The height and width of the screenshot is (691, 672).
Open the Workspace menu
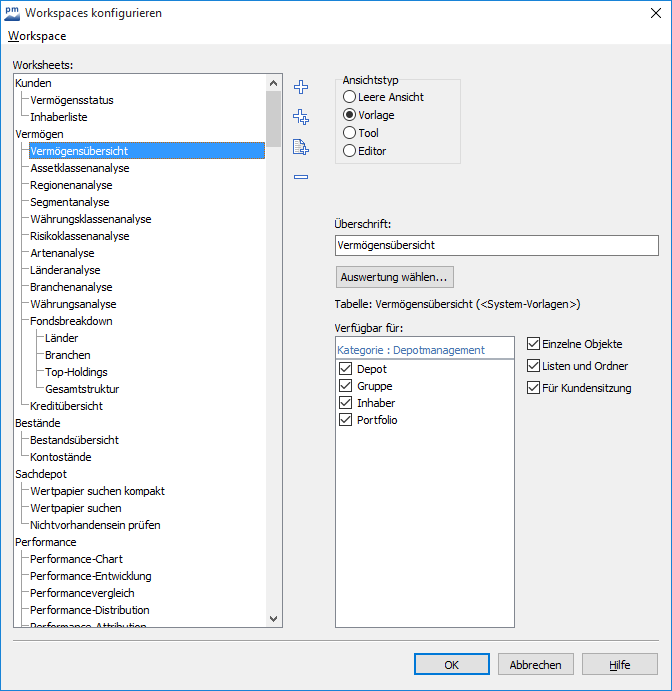click(x=37, y=36)
